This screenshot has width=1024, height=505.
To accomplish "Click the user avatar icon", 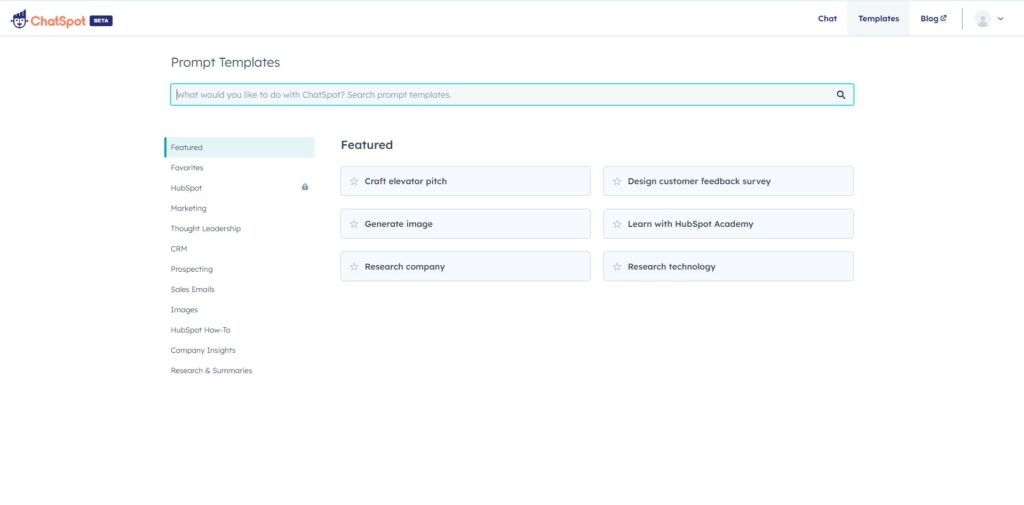I will [x=982, y=19].
